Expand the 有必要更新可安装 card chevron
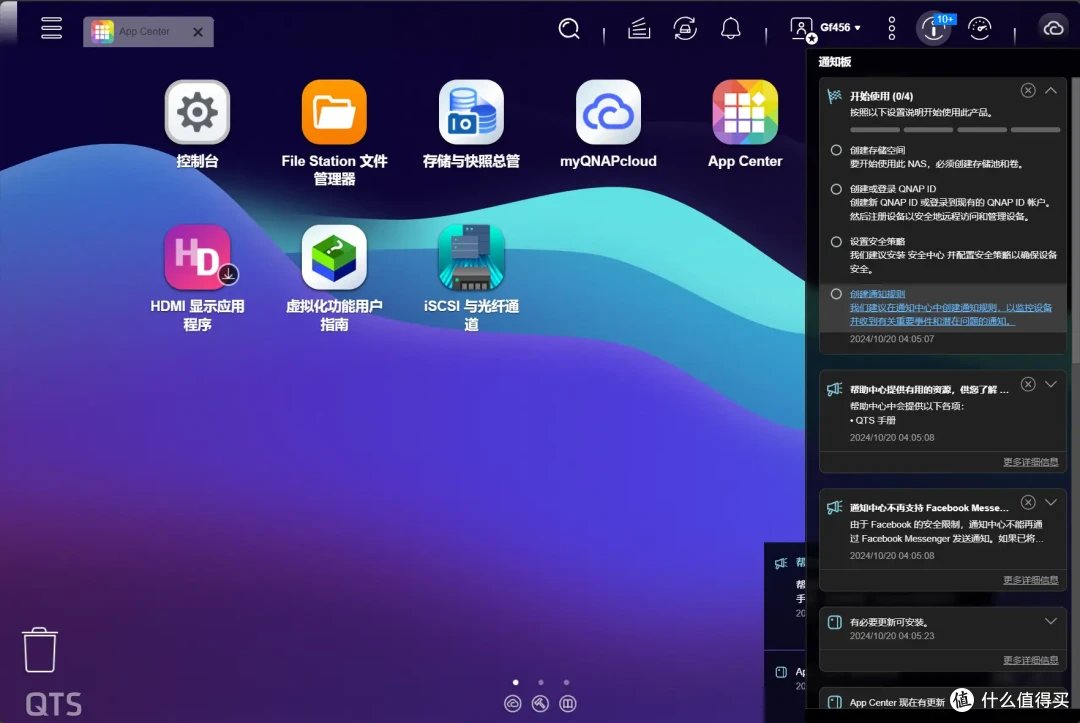 1050,621
